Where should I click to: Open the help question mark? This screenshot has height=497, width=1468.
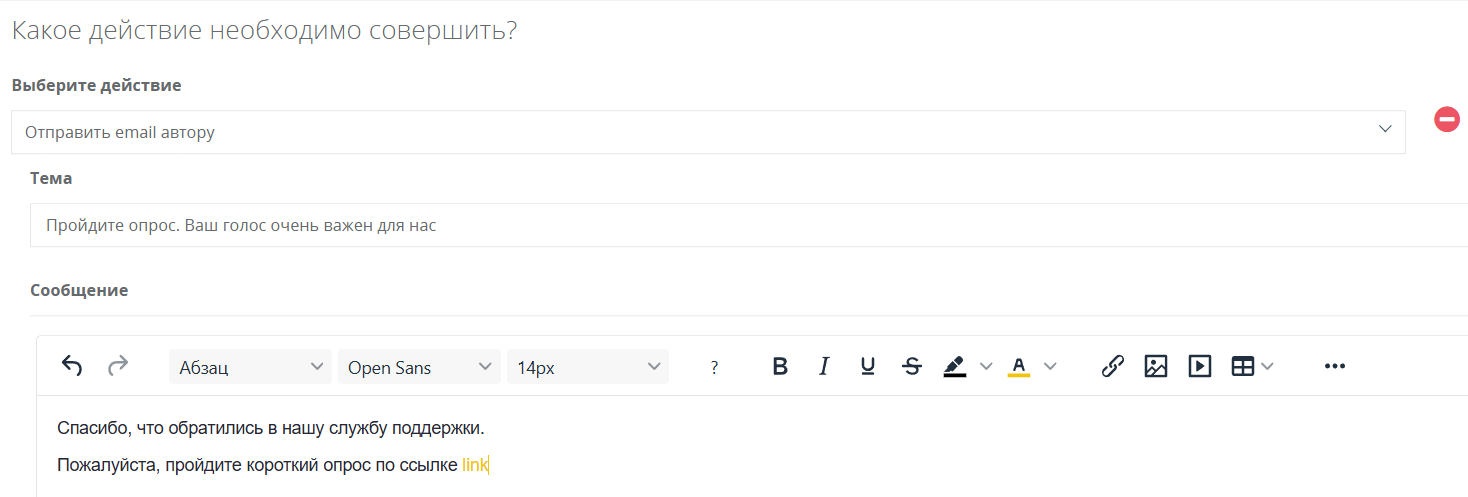(x=714, y=367)
